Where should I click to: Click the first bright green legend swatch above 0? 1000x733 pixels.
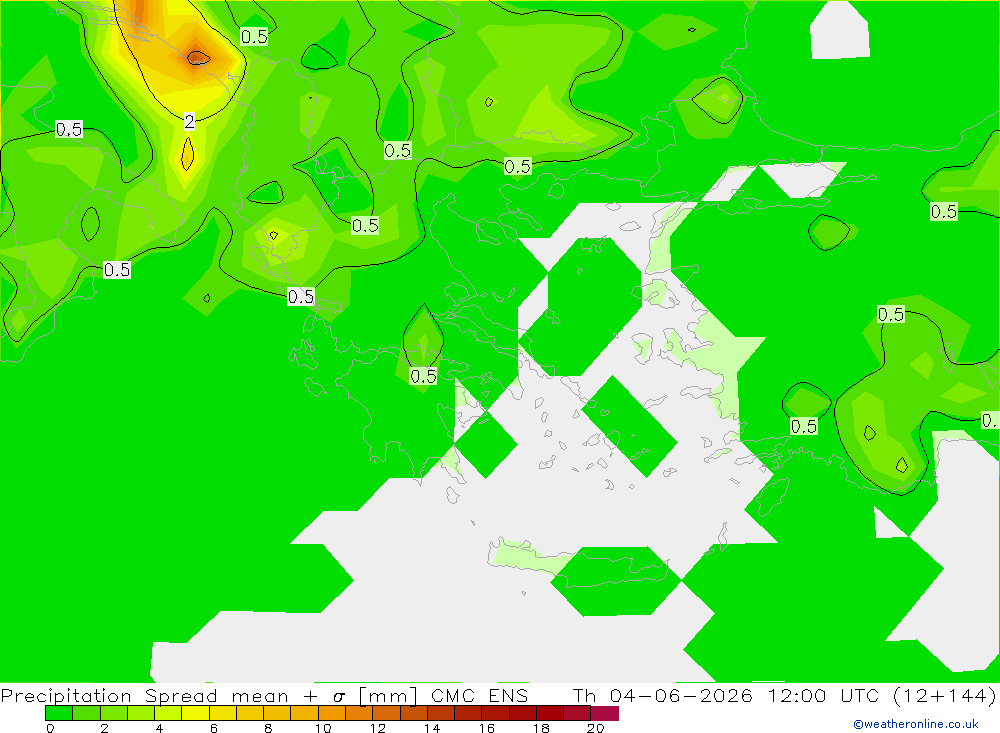(x=59, y=713)
